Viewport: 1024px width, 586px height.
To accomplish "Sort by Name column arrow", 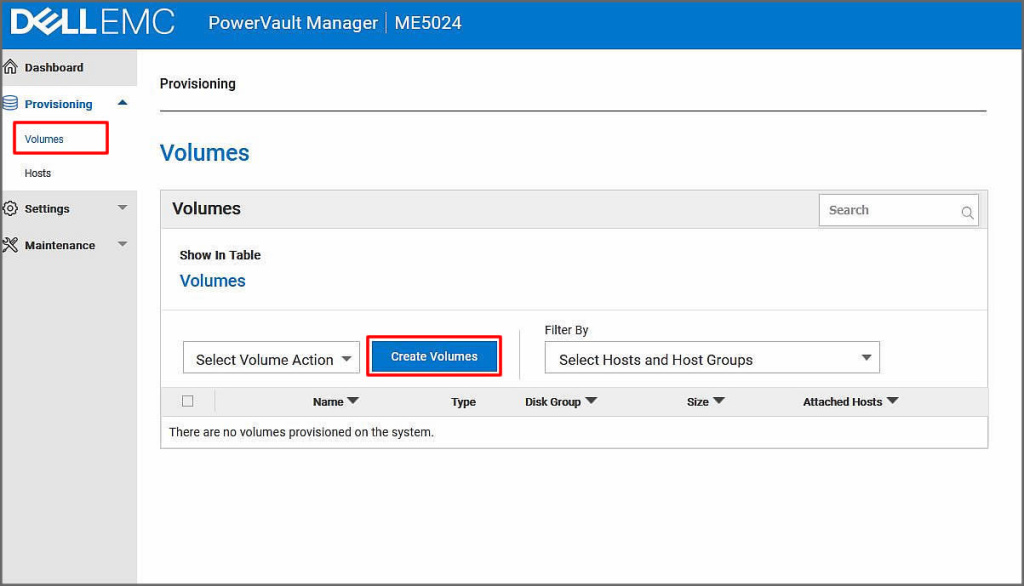I will [x=352, y=401].
